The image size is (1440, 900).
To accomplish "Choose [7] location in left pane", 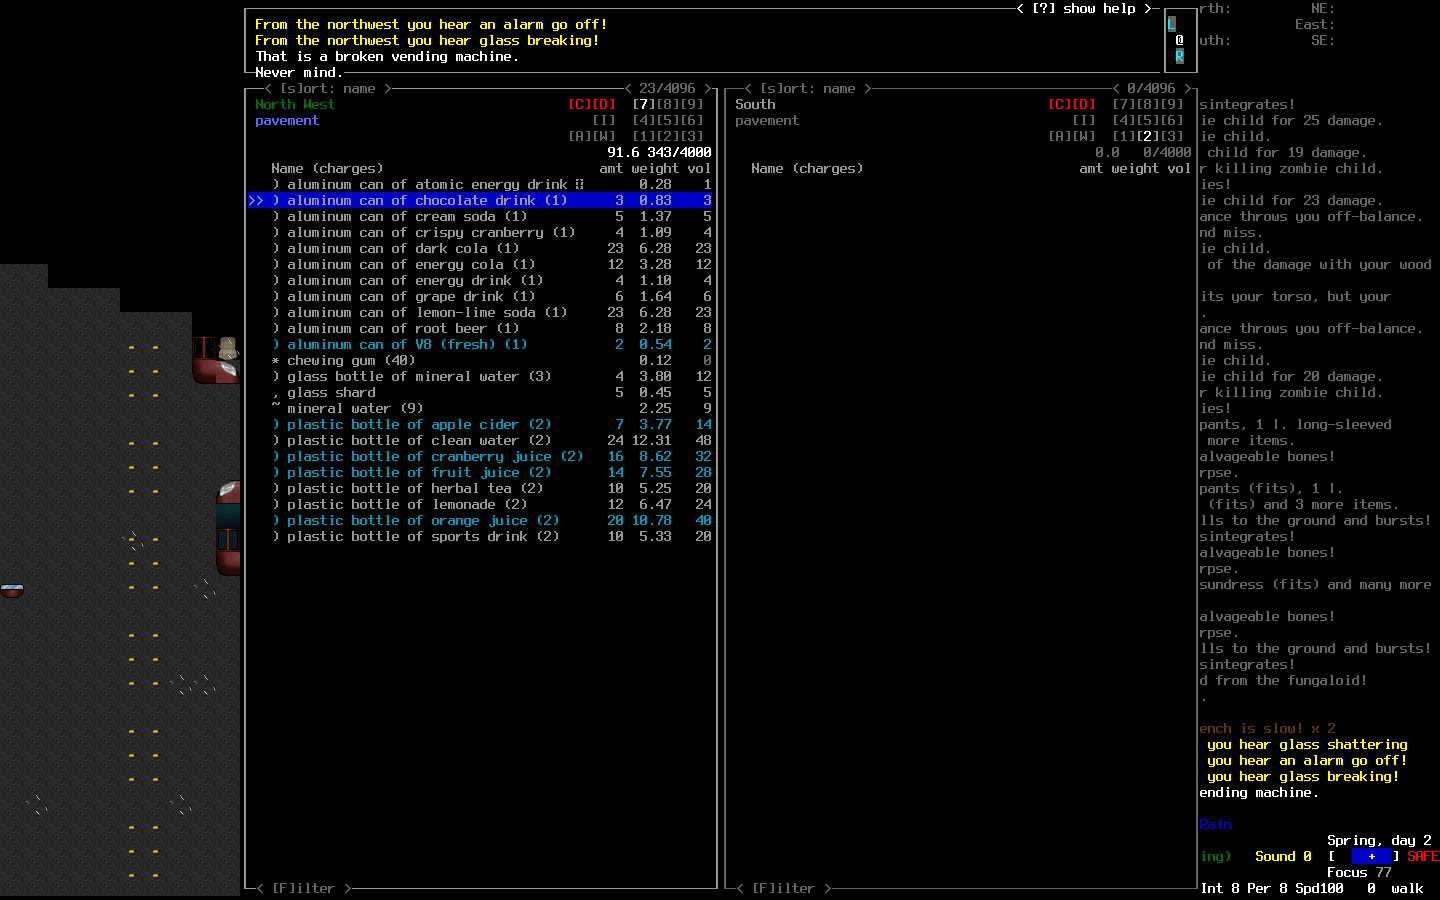I will click(x=644, y=104).
